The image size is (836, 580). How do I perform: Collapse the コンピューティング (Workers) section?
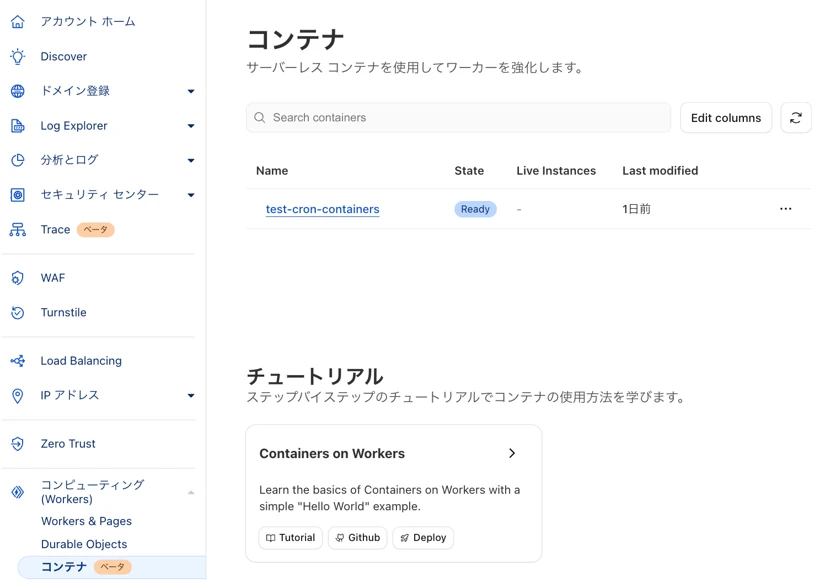pyautogui.click(x=191, y=492)
